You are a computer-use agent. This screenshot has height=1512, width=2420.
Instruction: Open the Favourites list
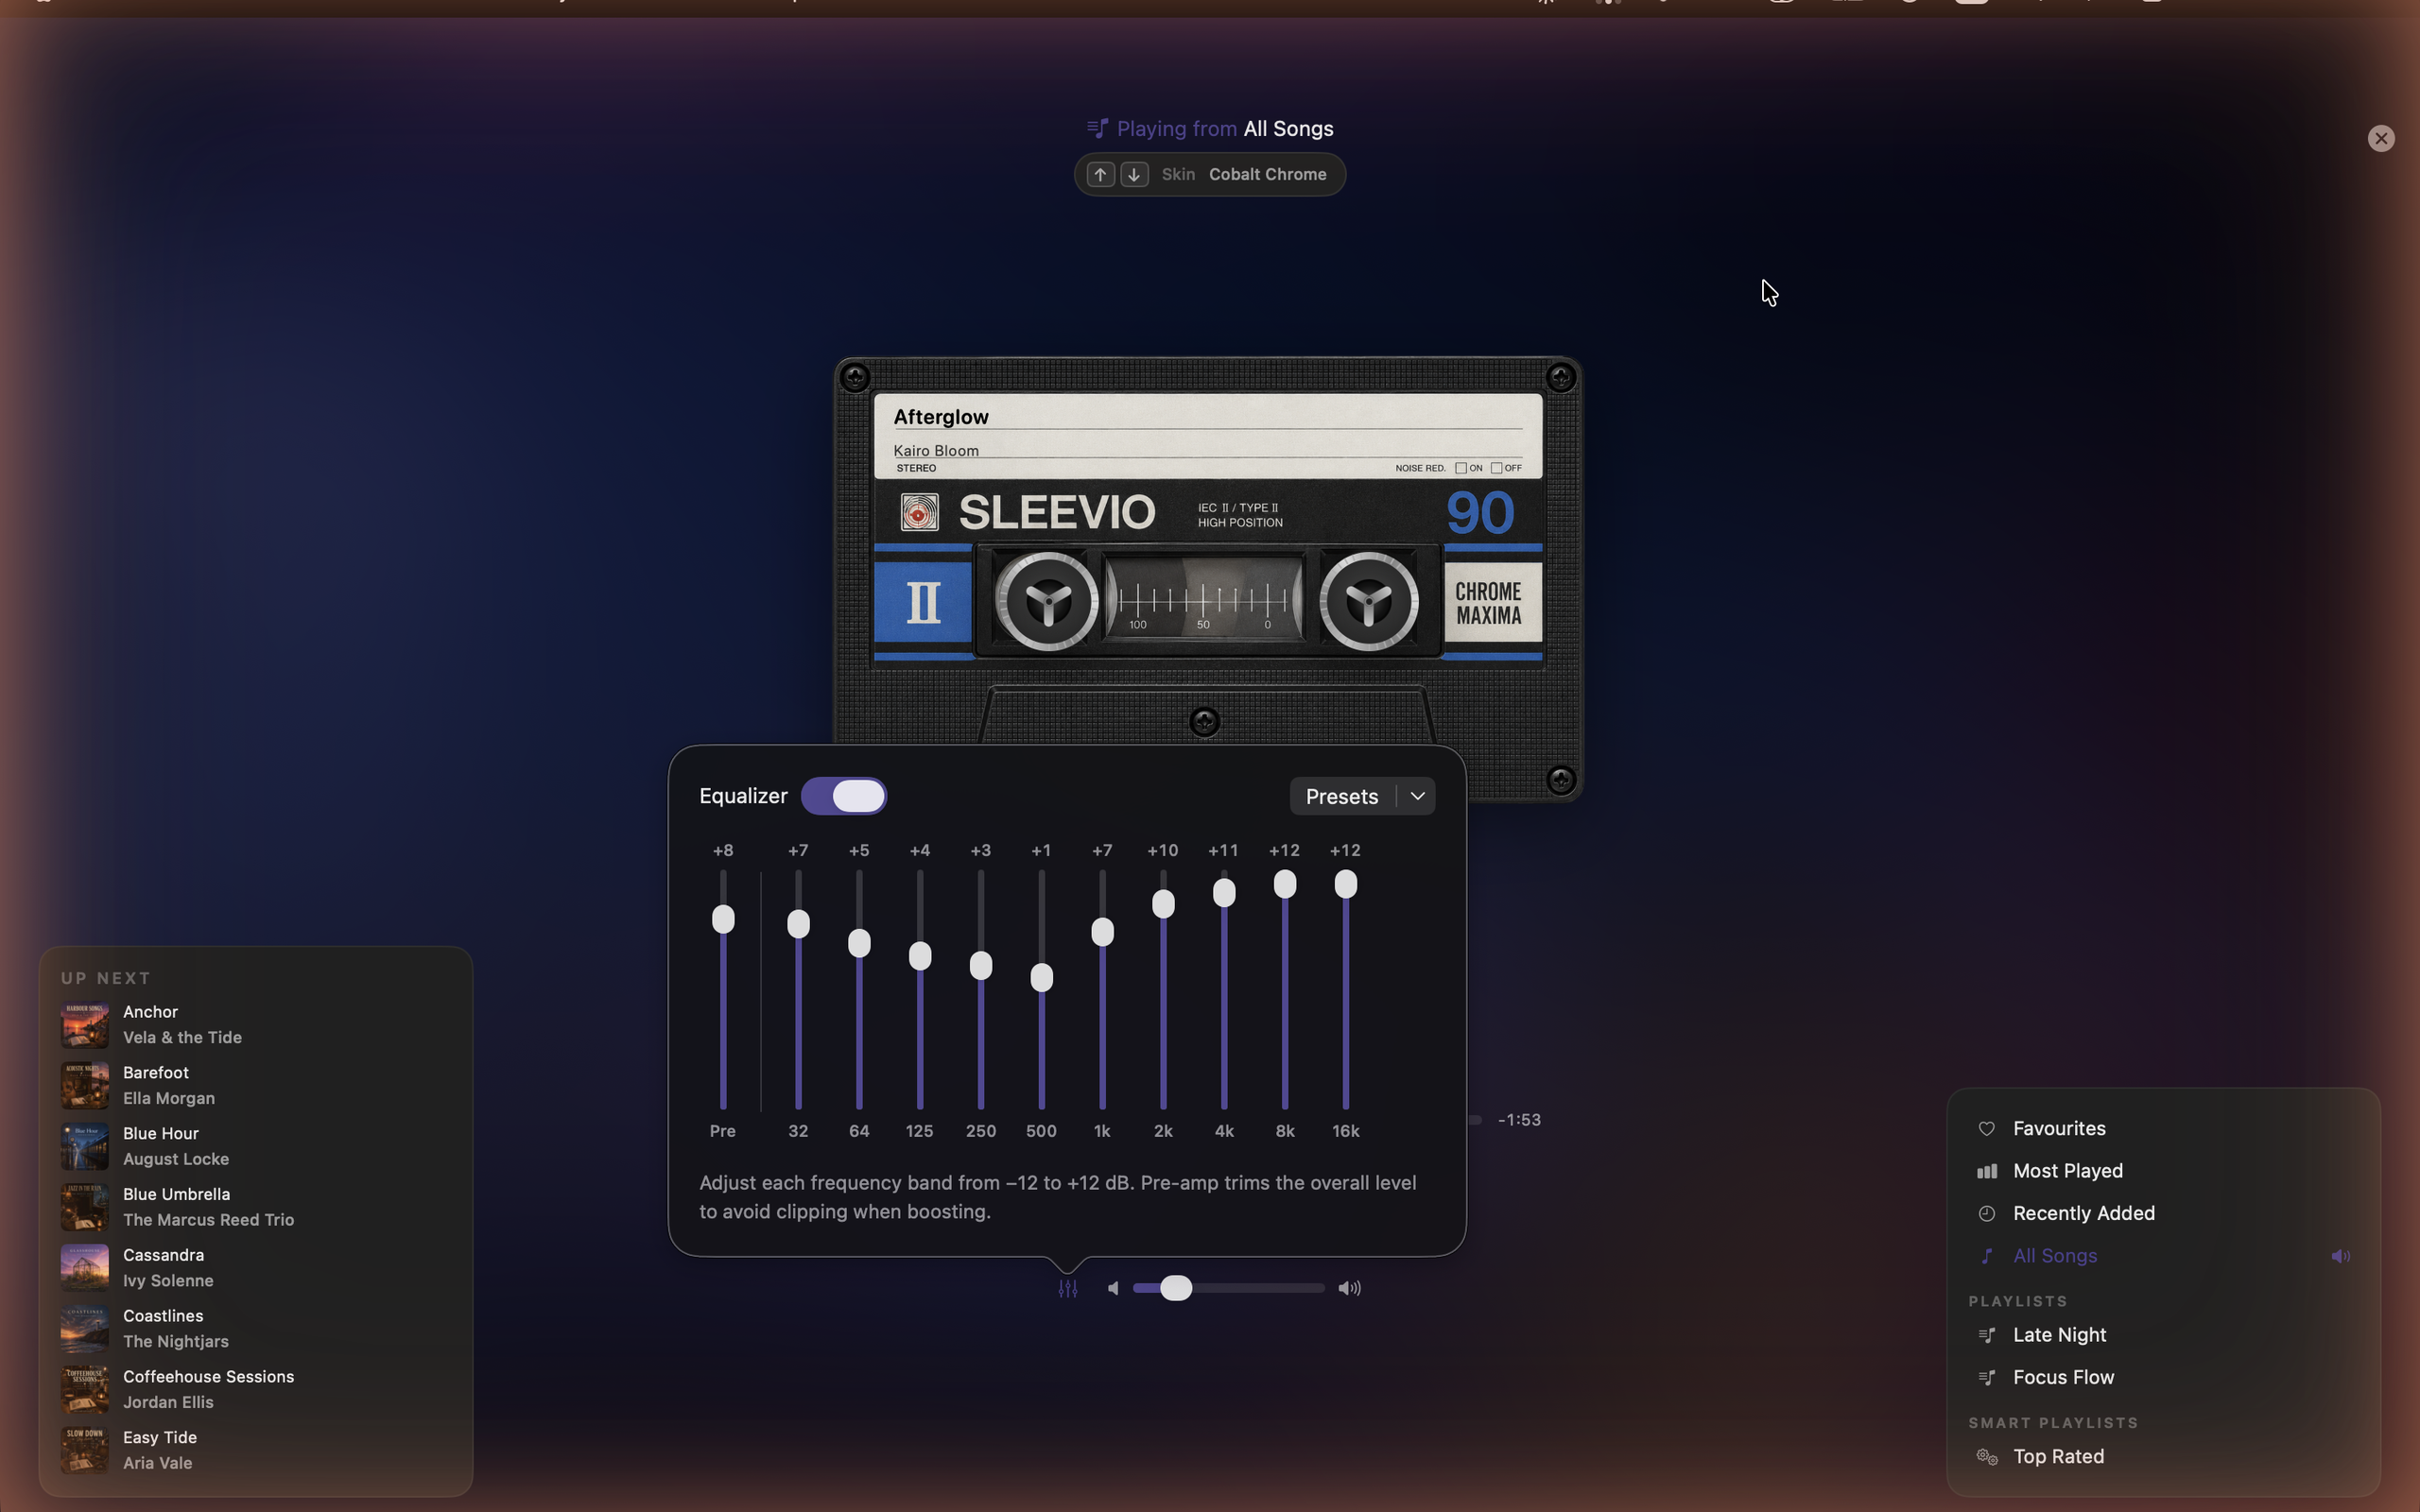click(2163, 1129)
